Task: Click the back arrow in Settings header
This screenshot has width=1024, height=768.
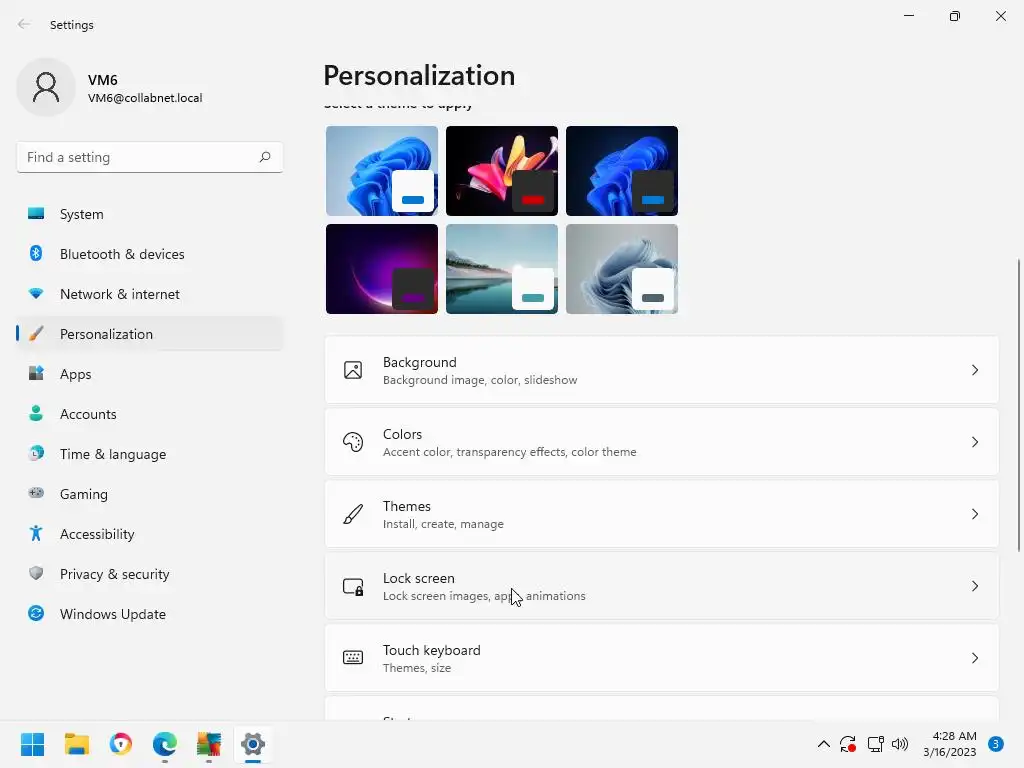Action: point(24,24)
